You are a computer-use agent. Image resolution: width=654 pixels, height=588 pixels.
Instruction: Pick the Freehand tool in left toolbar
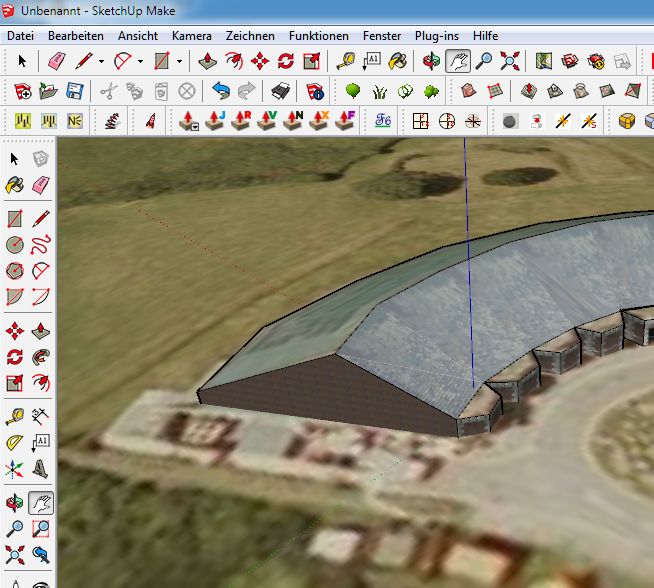pyautogui.click(x=41, y=244)
